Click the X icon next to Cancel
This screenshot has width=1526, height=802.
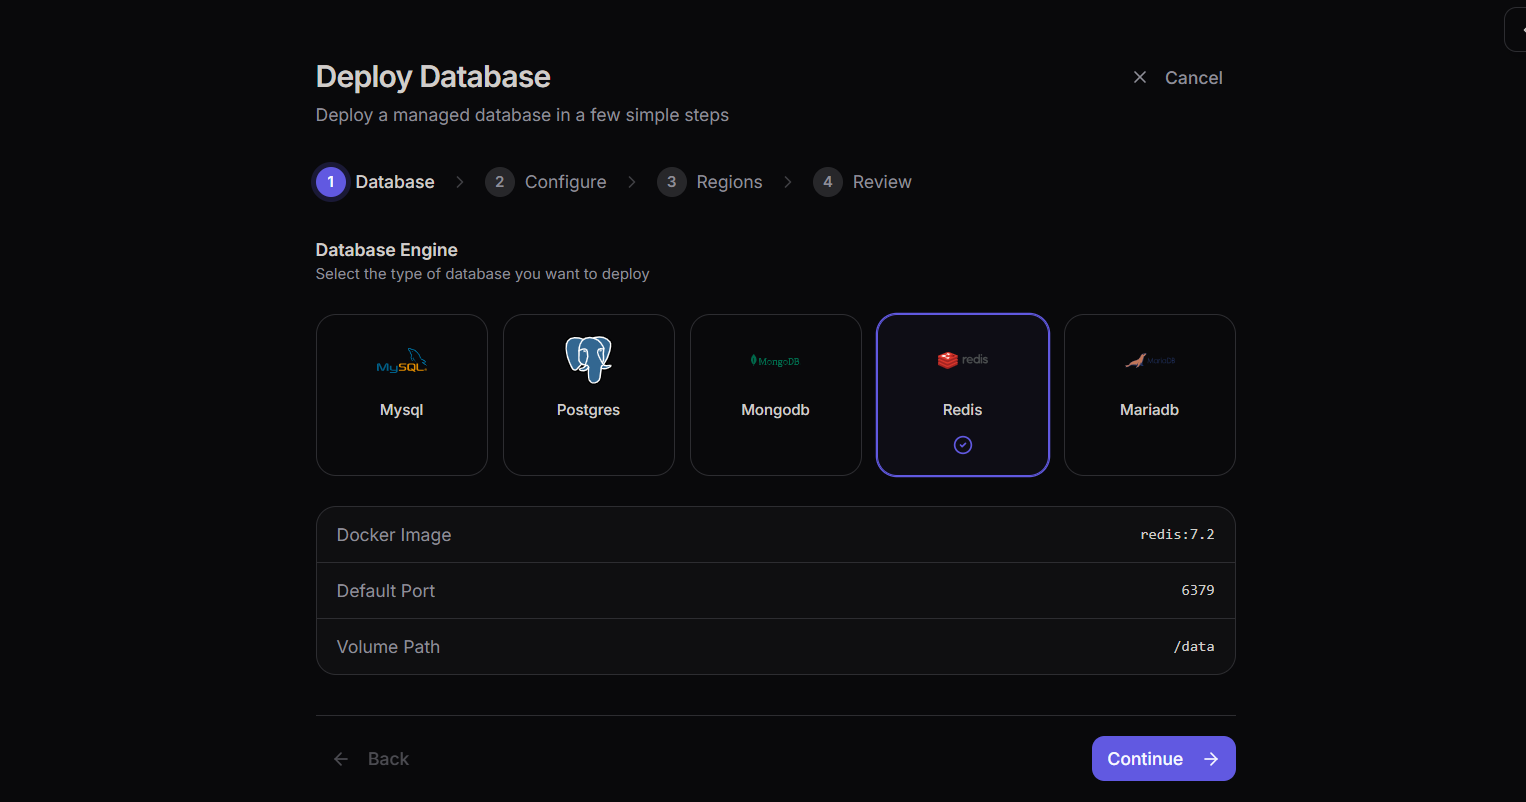(1139, 76)
